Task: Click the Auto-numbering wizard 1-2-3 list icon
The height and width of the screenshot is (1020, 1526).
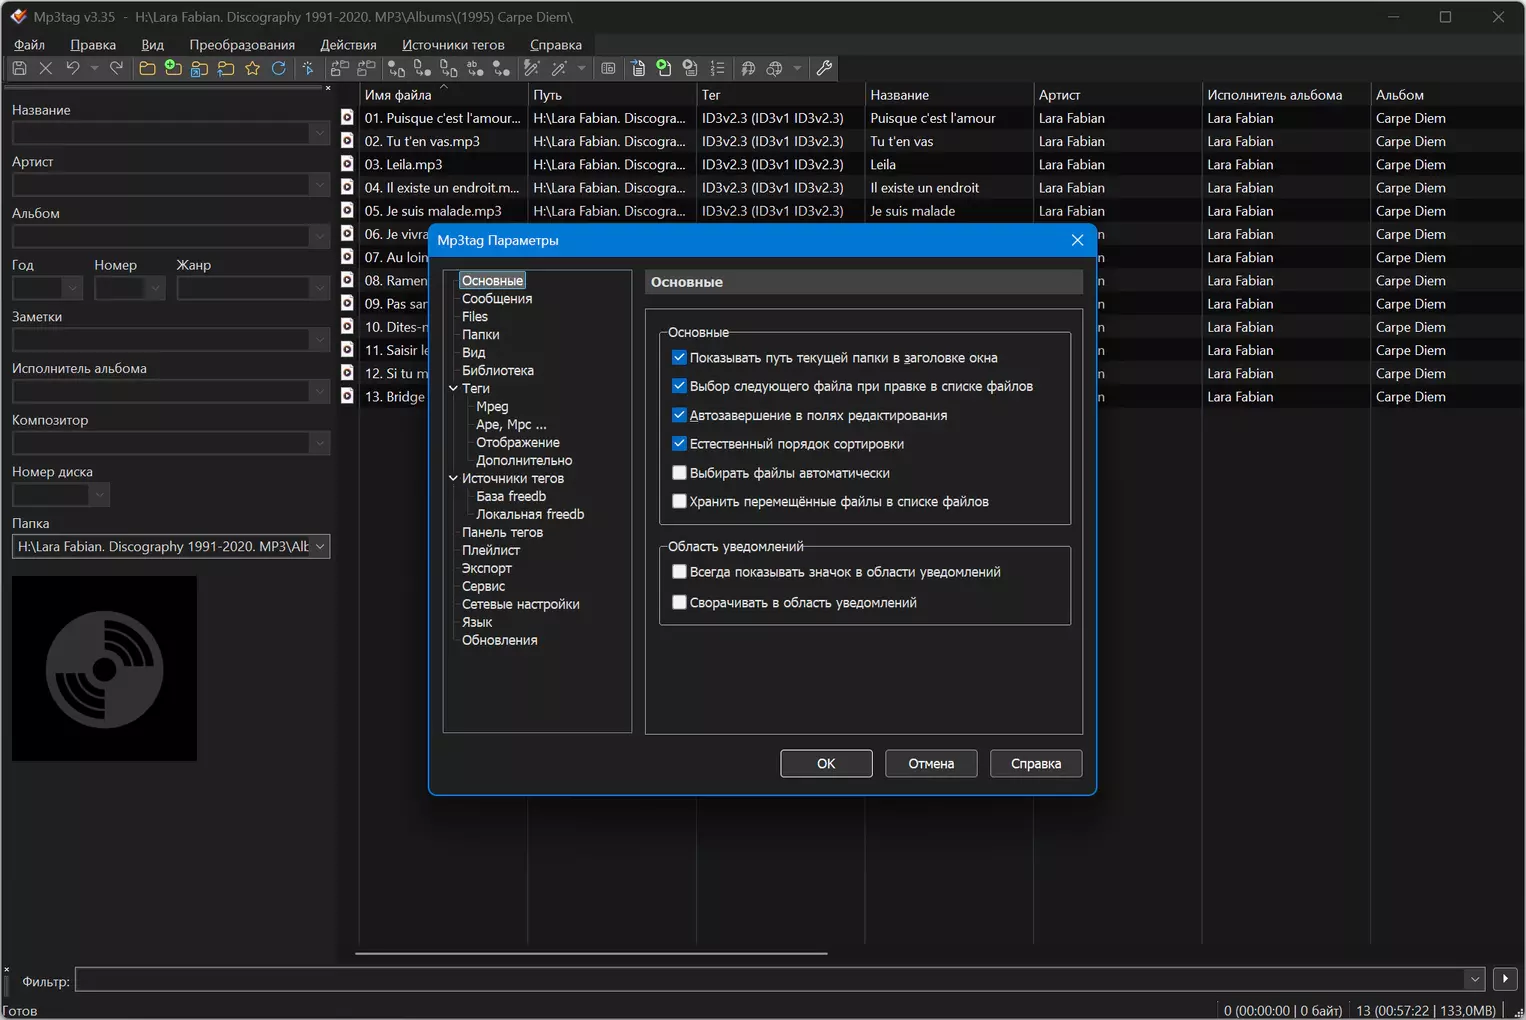Action: pos(717,68)
